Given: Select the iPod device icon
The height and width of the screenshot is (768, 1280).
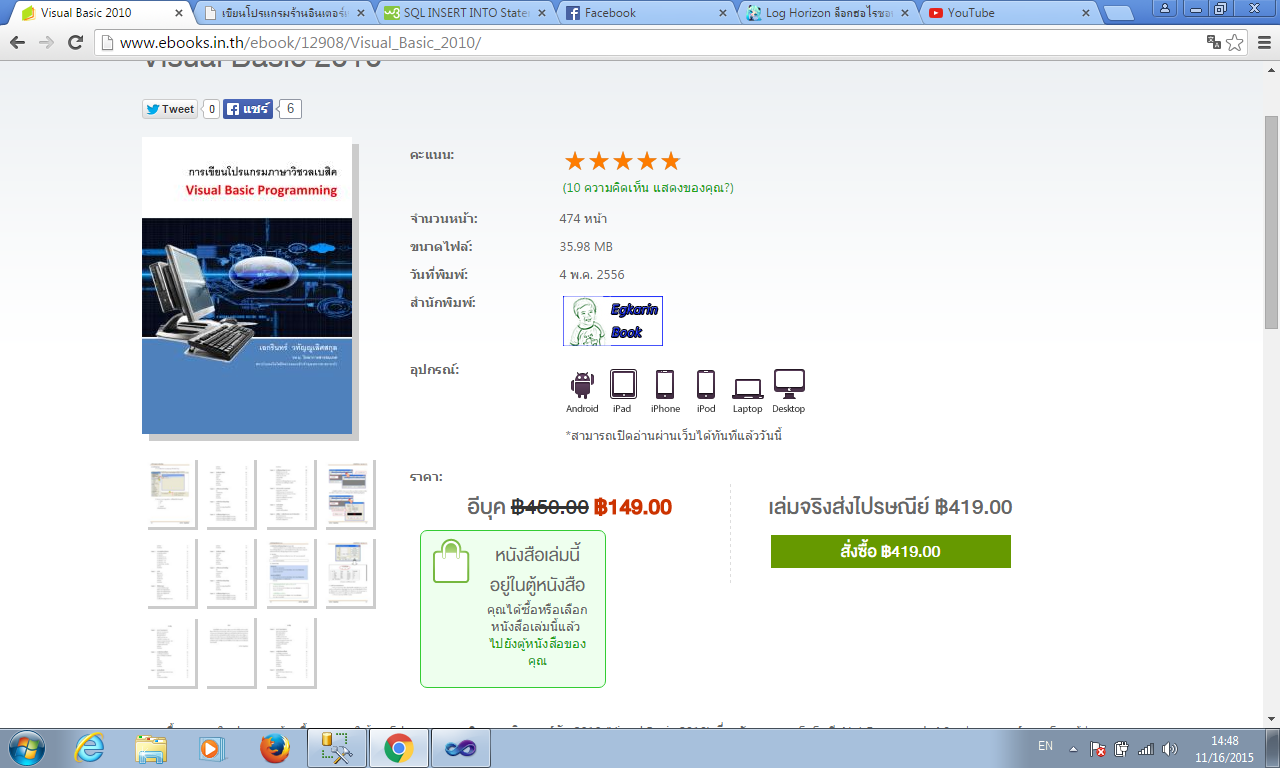Looking at the screenshot, I should (706, 391).
